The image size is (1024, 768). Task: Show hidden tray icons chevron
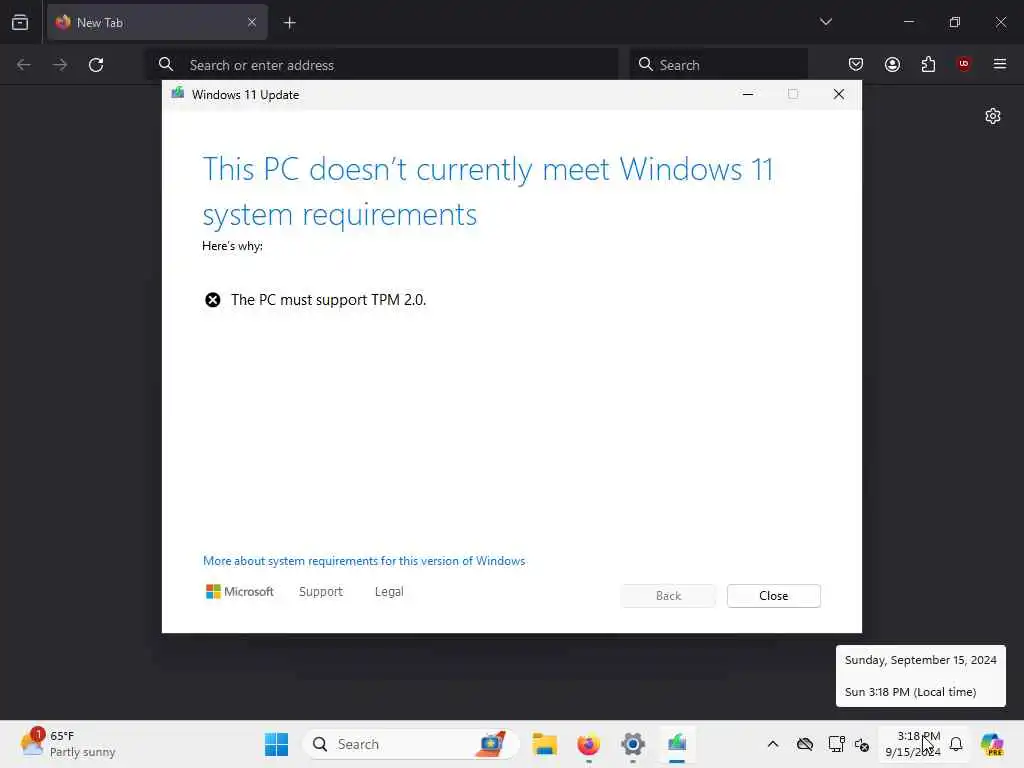(773, 744)
